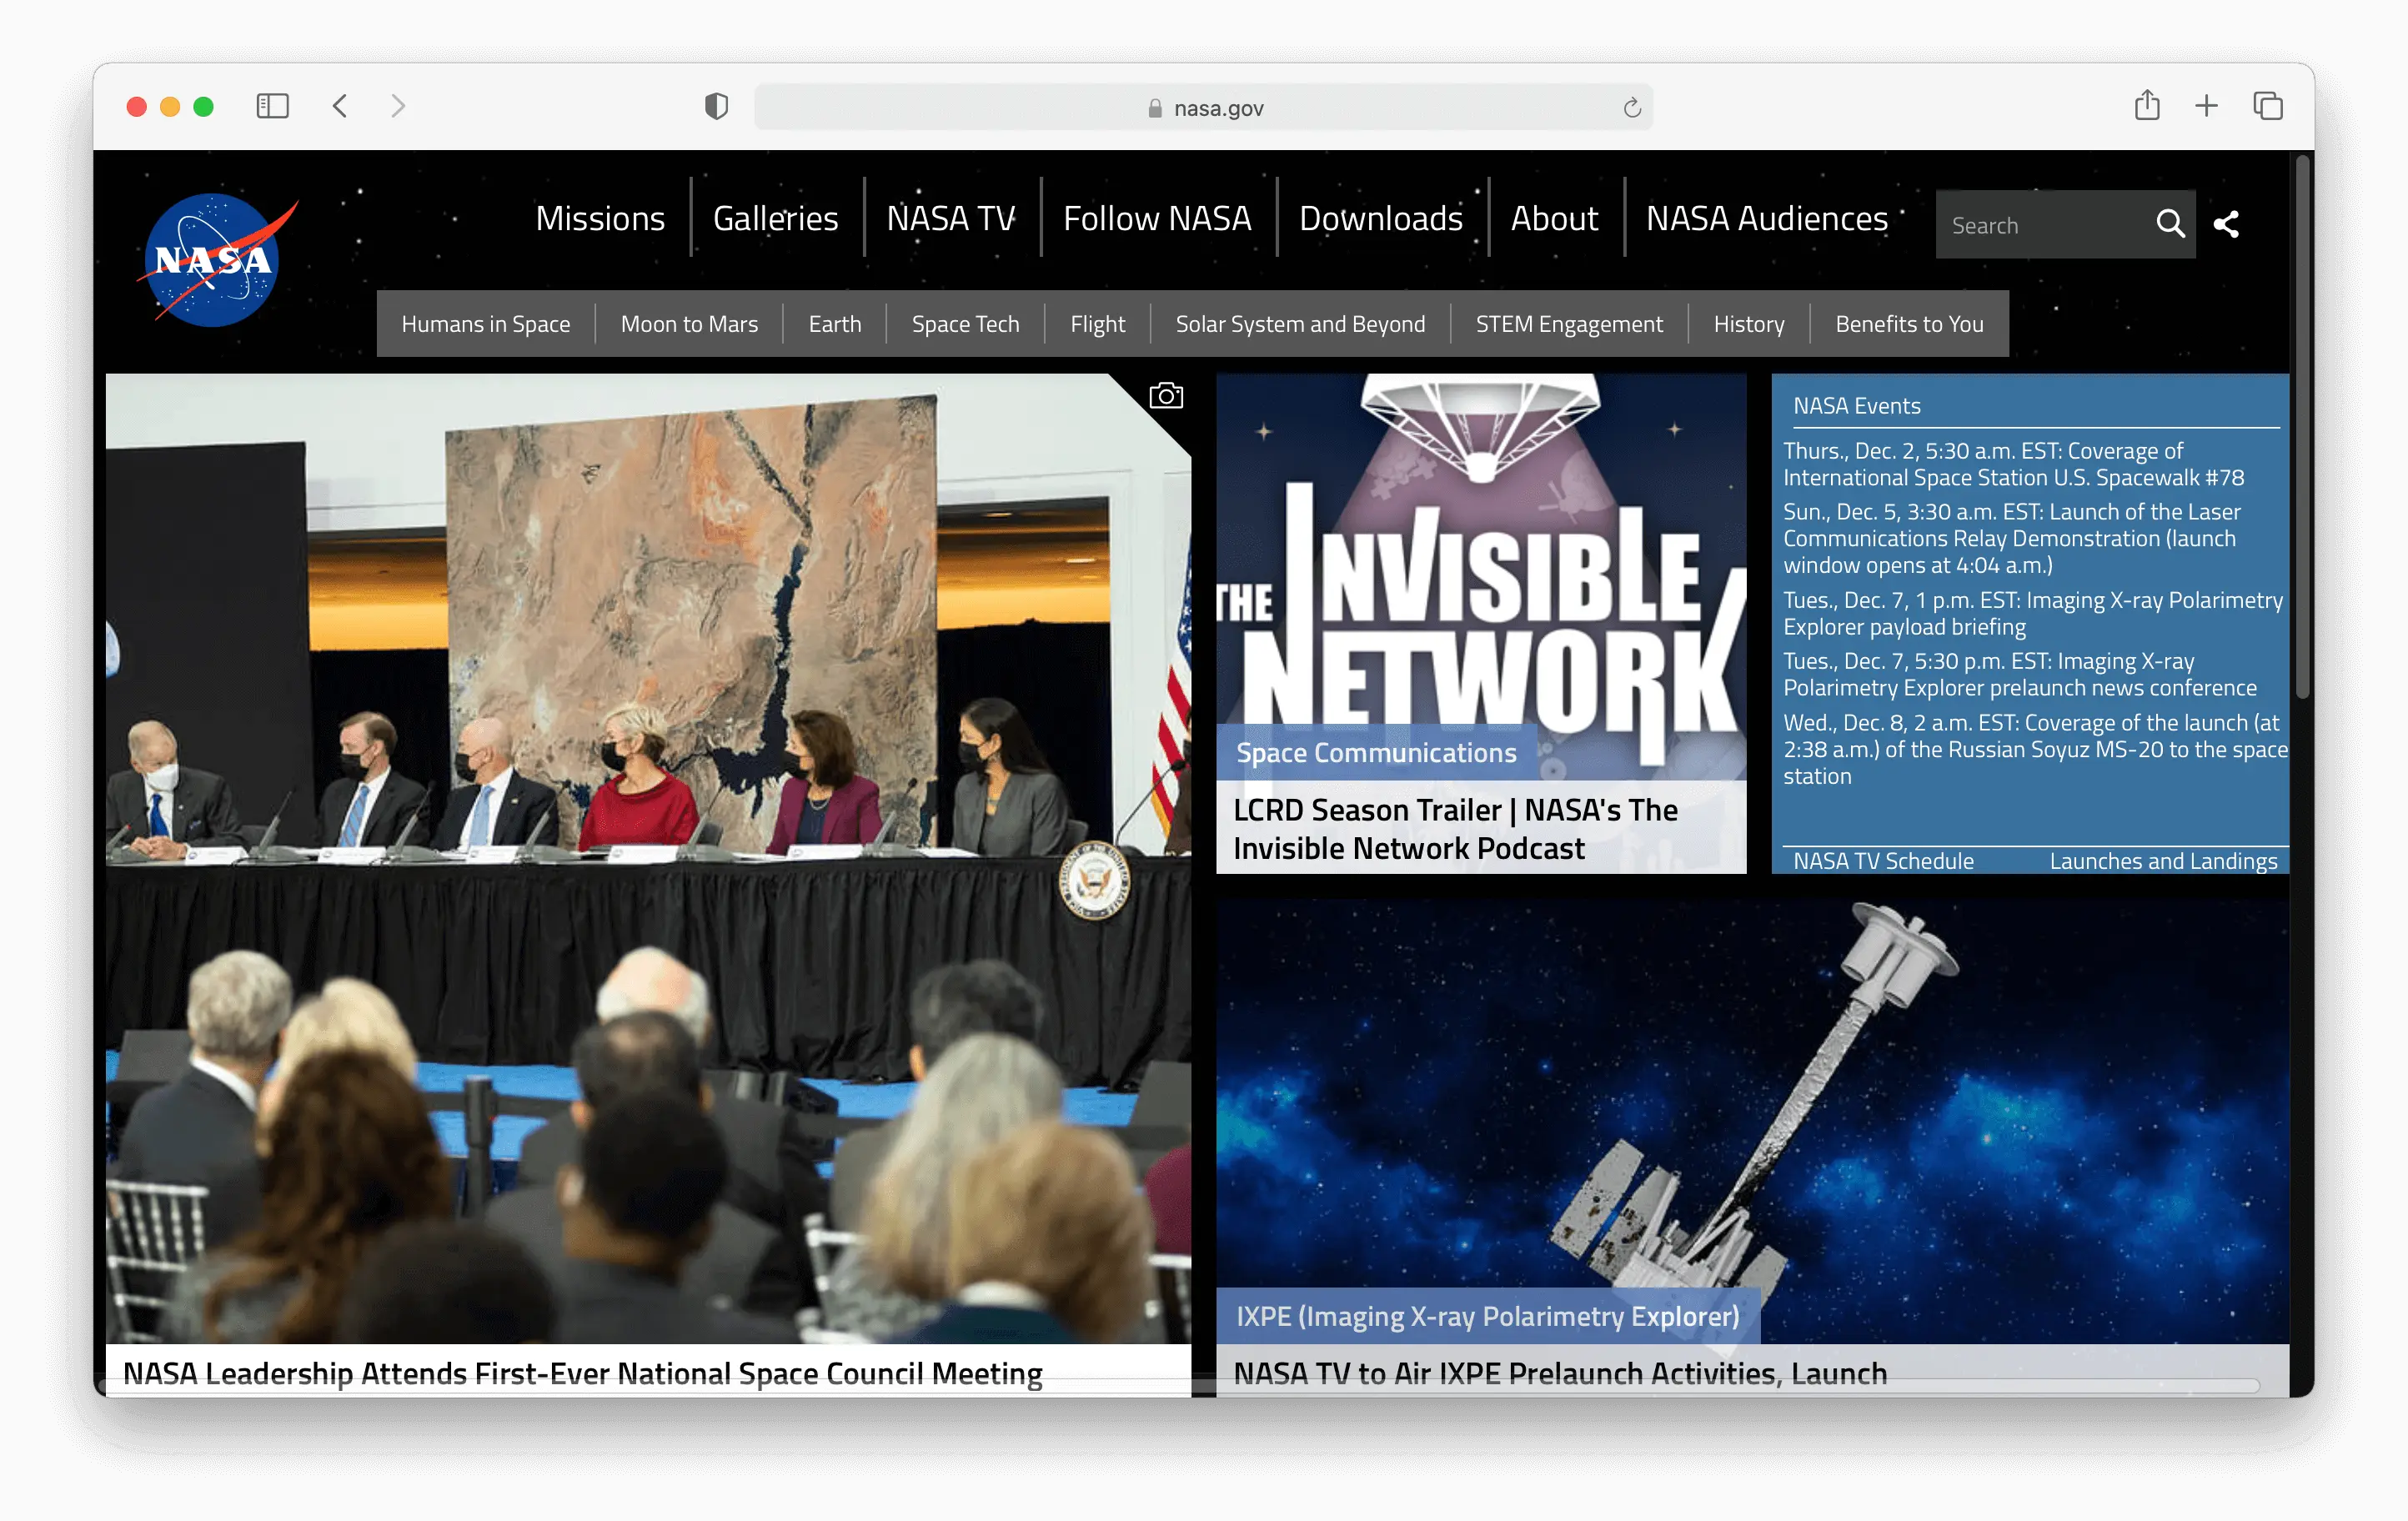
Task: Select the Moon to Mars tab
Action: point(689,324)
